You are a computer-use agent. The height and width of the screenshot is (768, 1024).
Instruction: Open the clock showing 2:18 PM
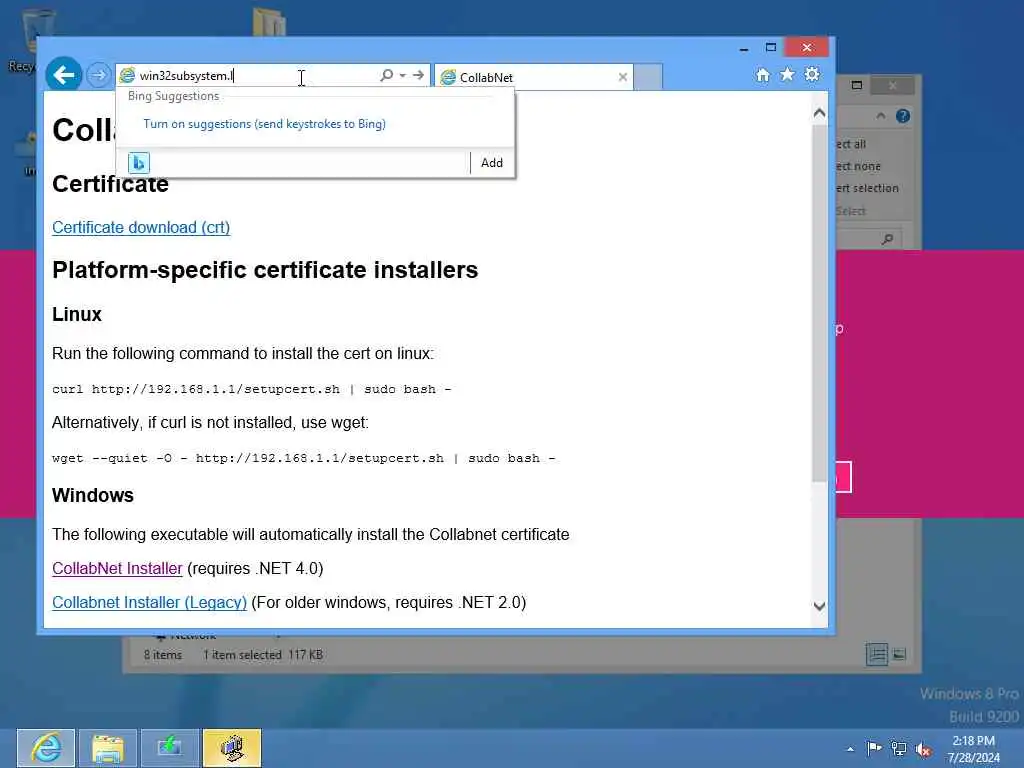click(x=973, y=749)
